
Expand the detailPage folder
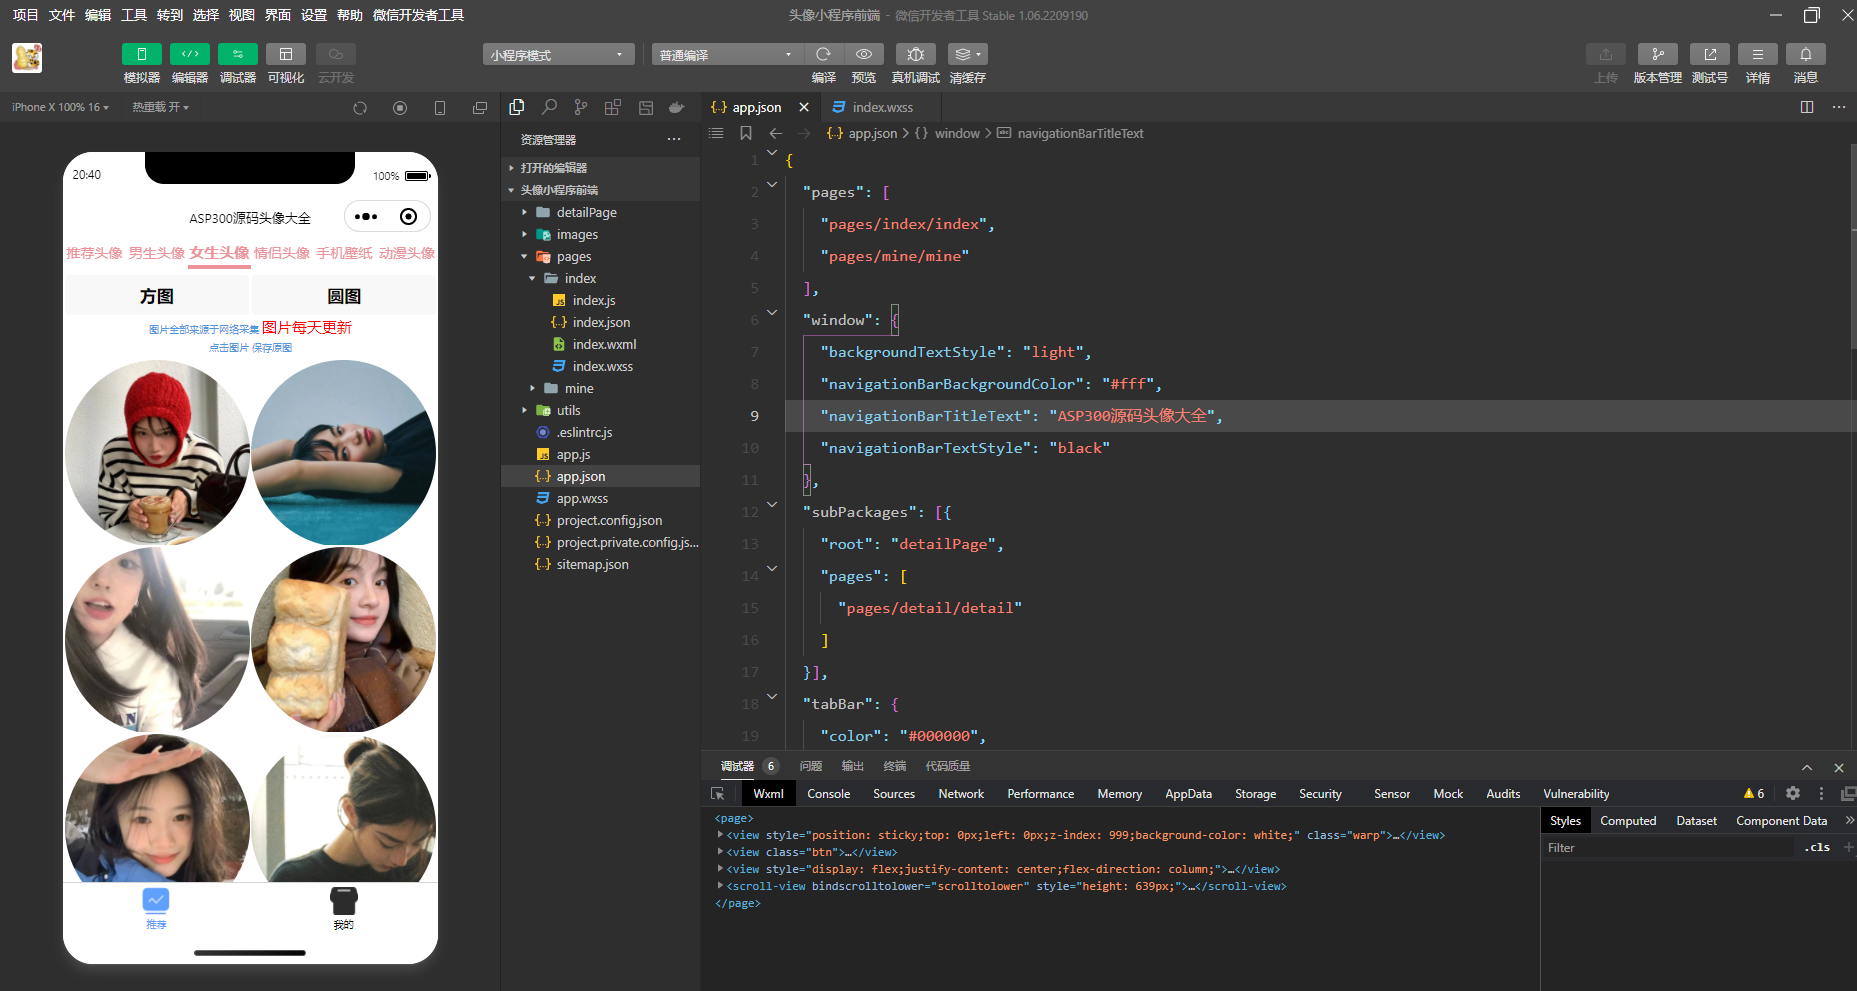click(x=586, y=212)
